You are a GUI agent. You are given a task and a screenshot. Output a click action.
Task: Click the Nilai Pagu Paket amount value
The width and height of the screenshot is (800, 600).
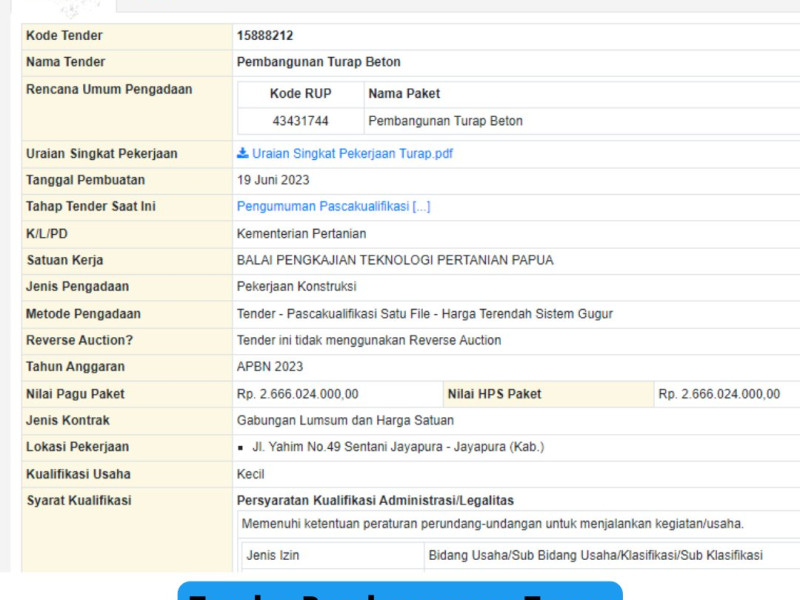pos(297,394)
